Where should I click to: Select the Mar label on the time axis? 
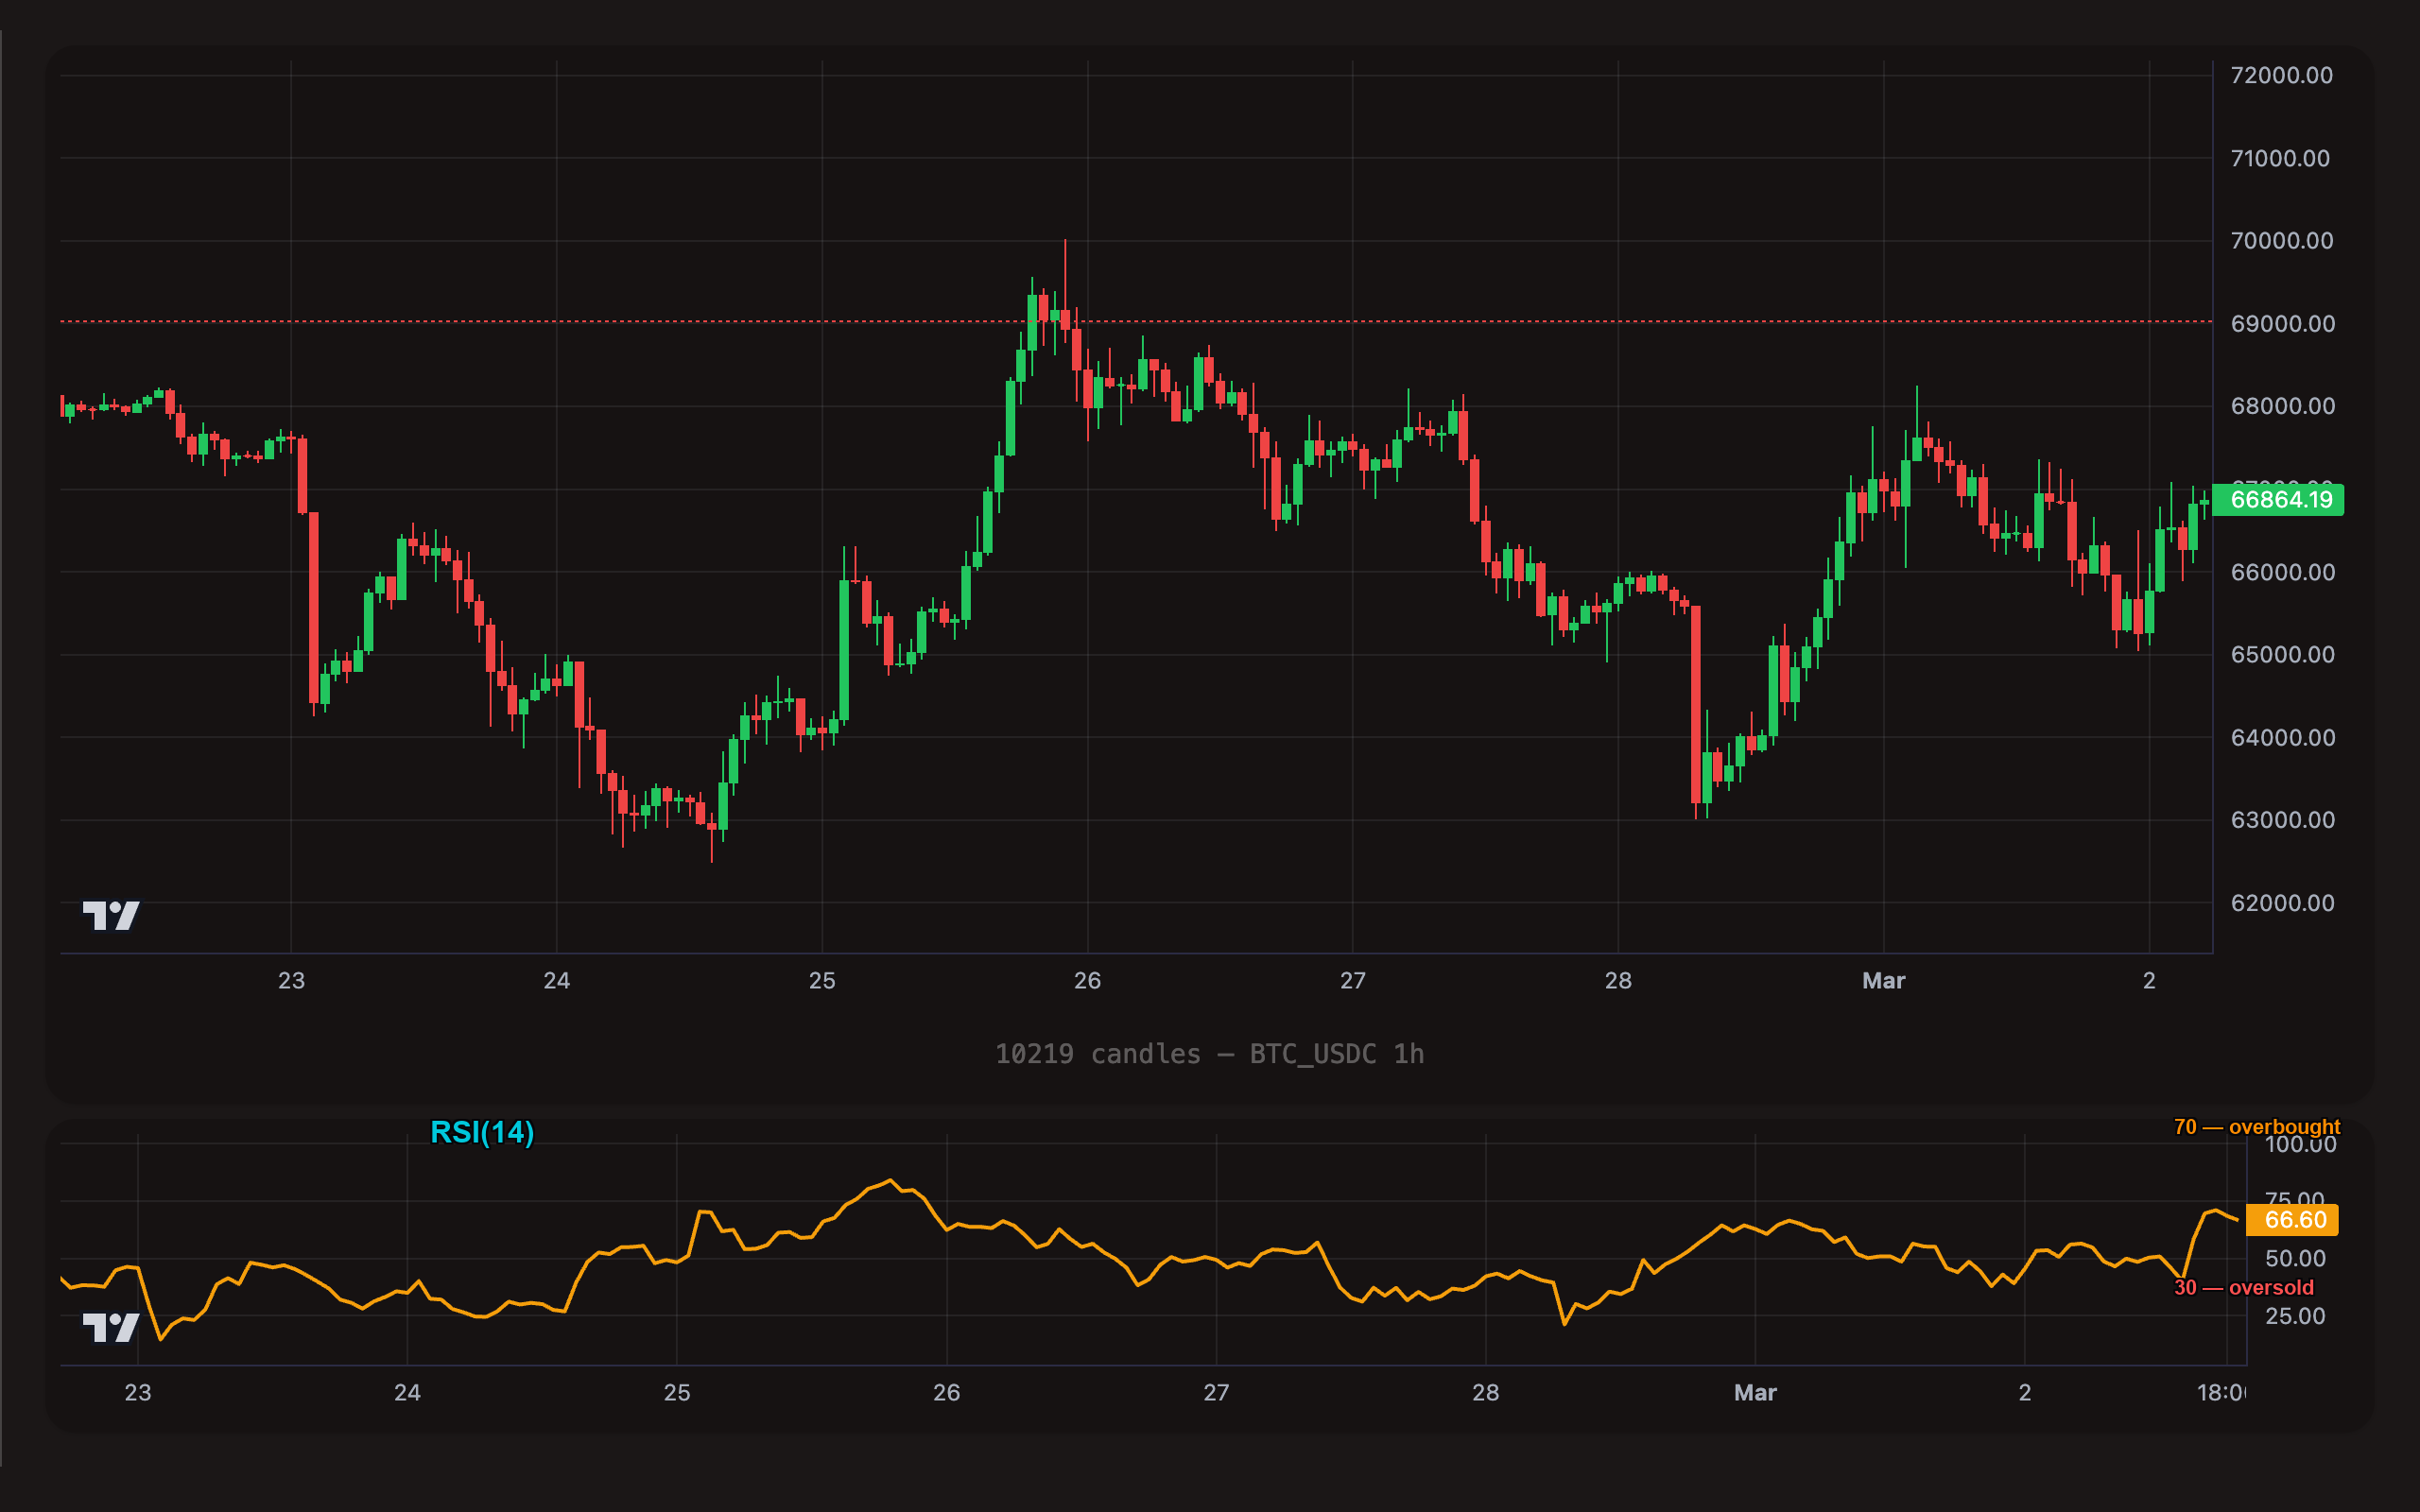click(x=1884, y=981)
